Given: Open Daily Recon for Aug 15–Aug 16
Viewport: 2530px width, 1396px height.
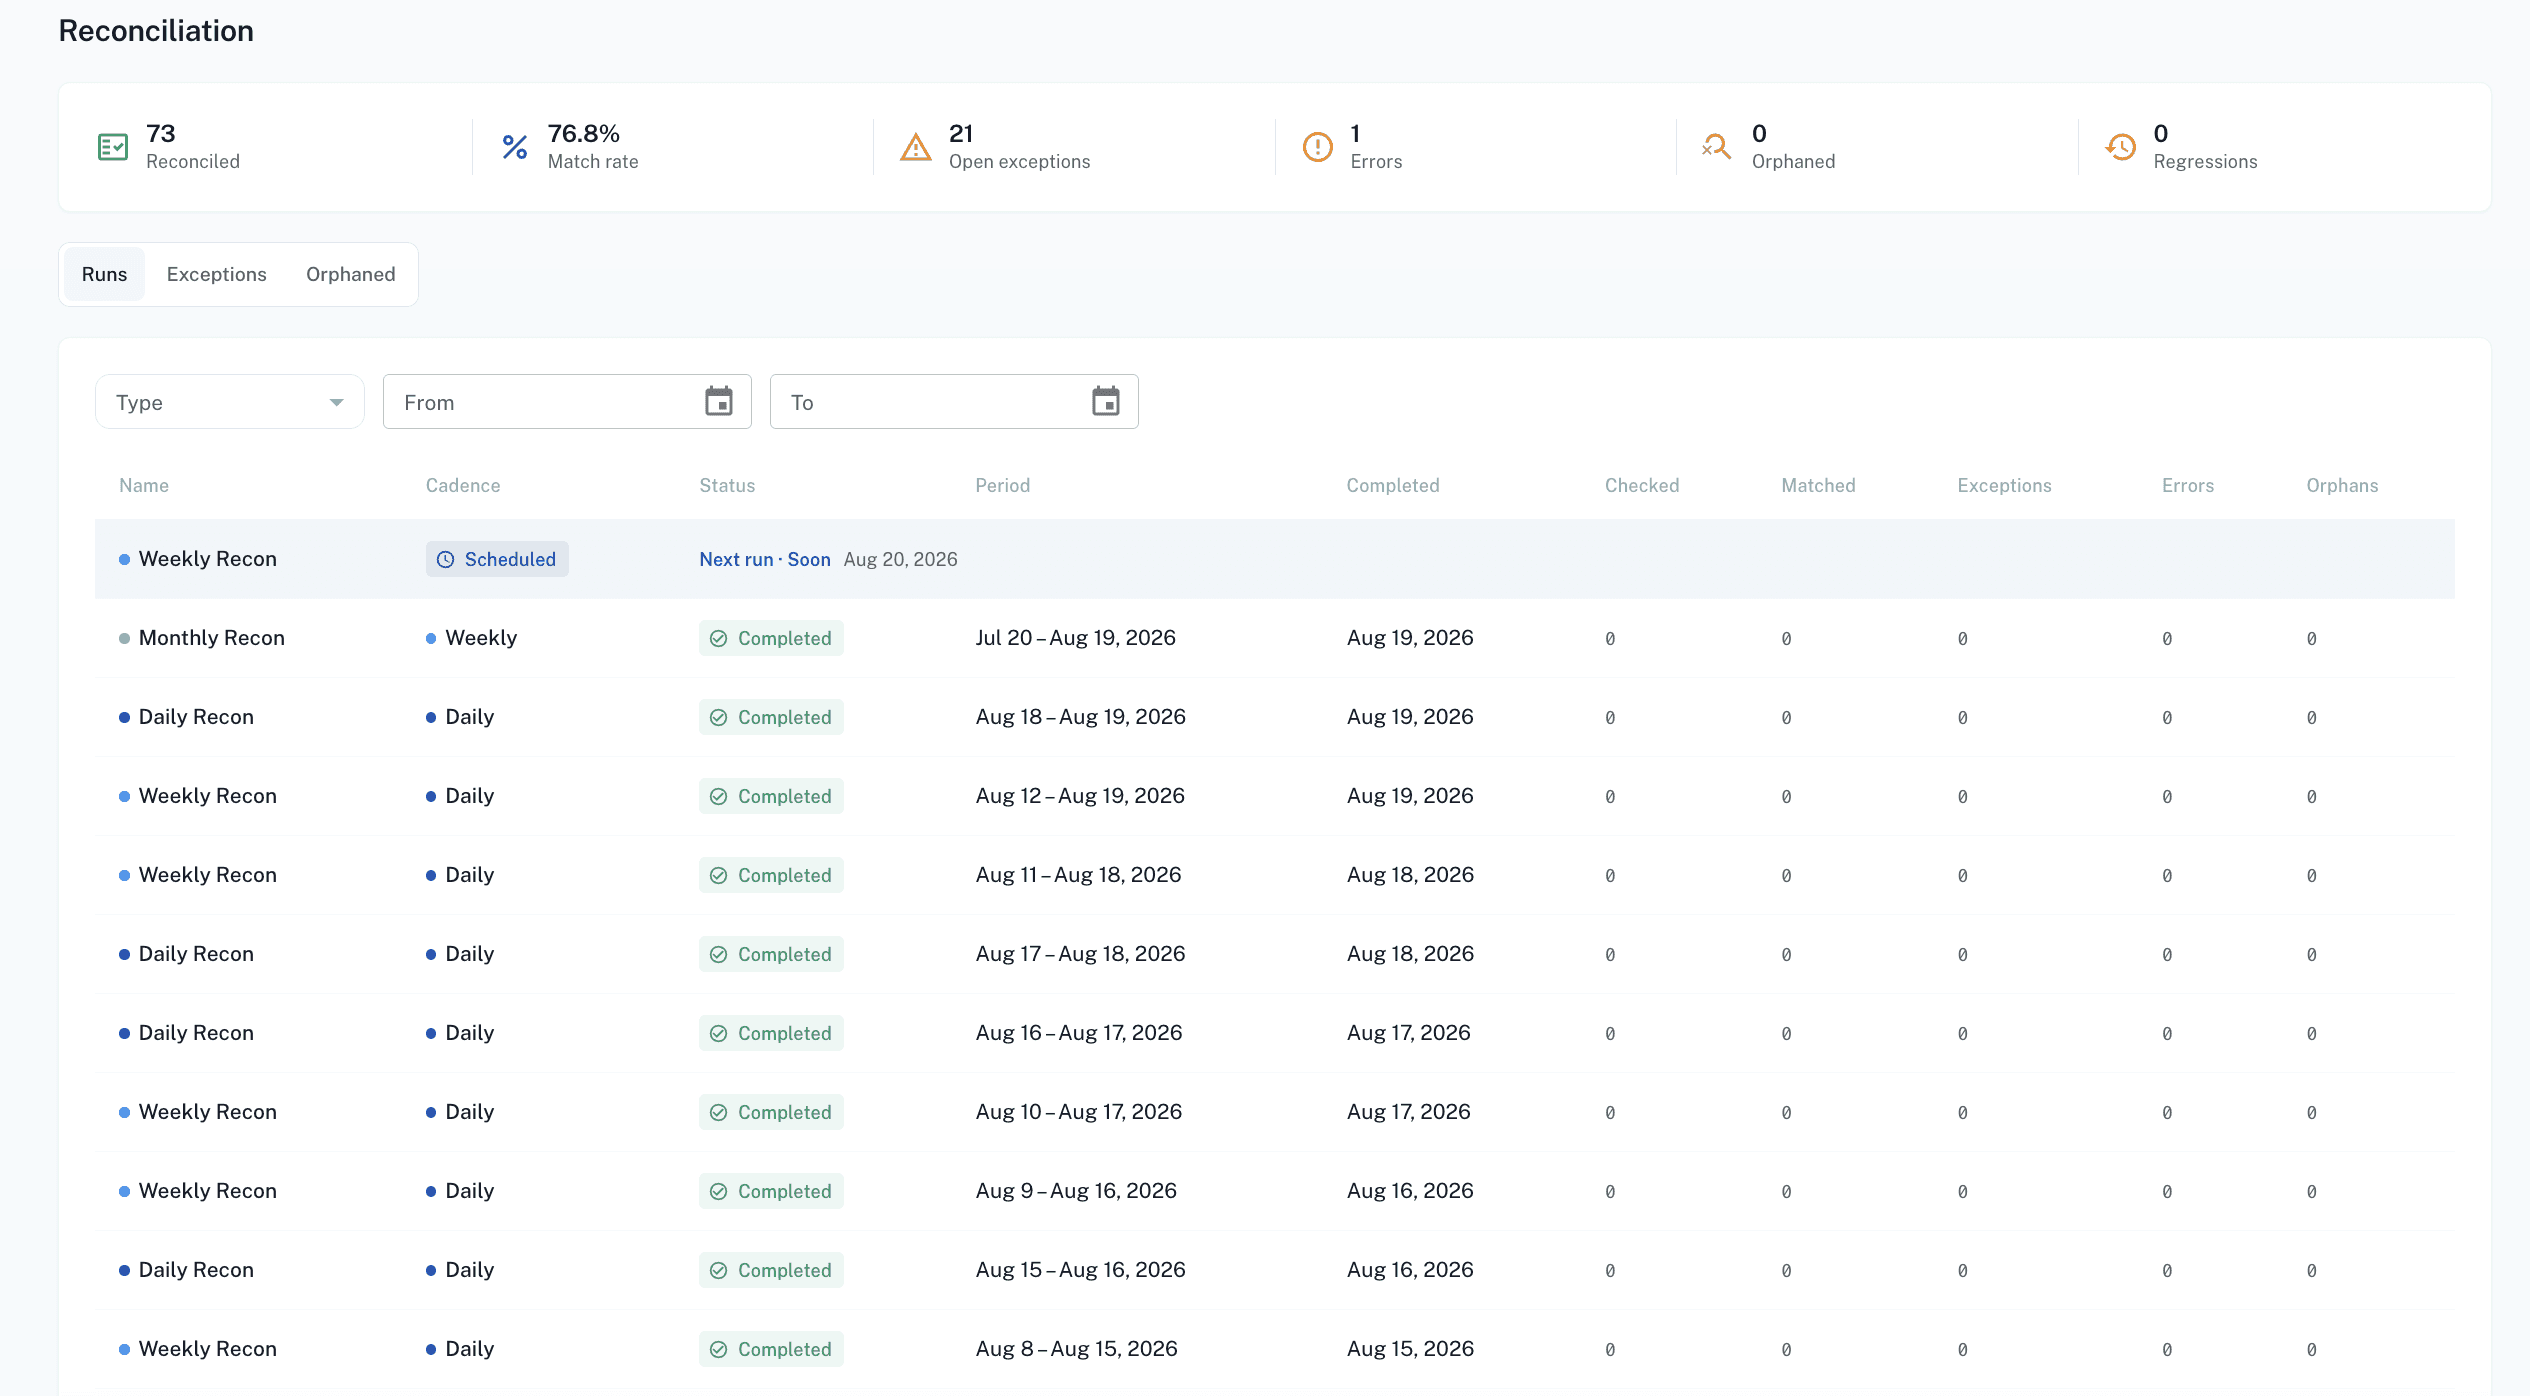Looking at the screenshot, I should tap(1275, 1270).
